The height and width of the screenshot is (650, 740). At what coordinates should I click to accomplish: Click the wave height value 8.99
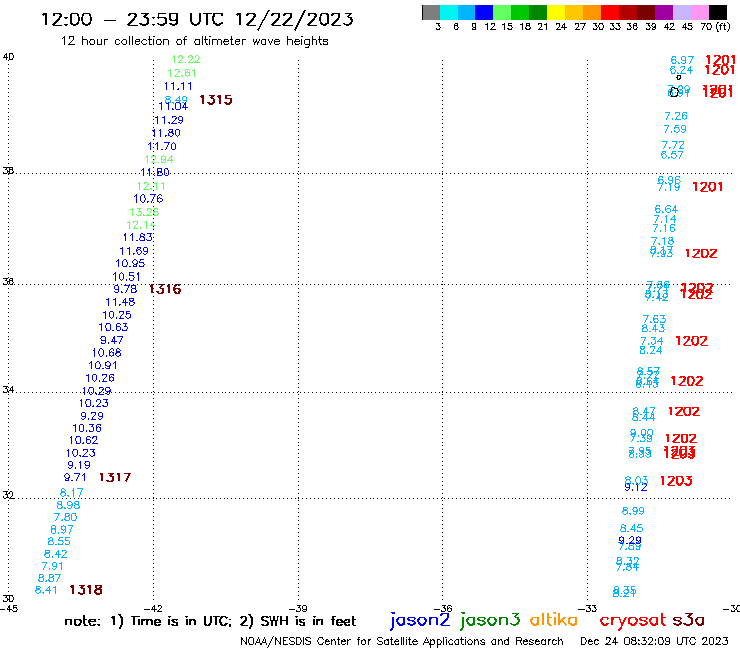(633, 511)
